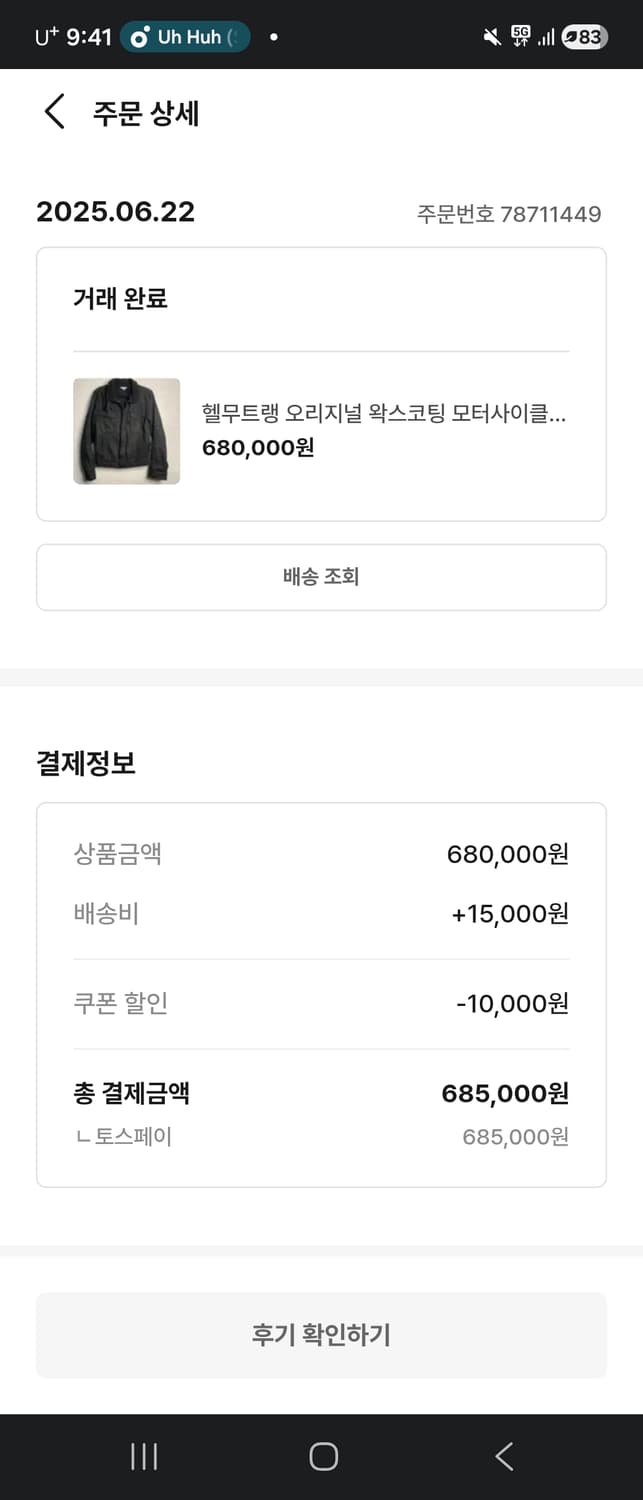Image resolution: width=643 pixels, height=1500 pixels.
Task: Tap the cellular signal strength bars
Action: tap(547, 36)
